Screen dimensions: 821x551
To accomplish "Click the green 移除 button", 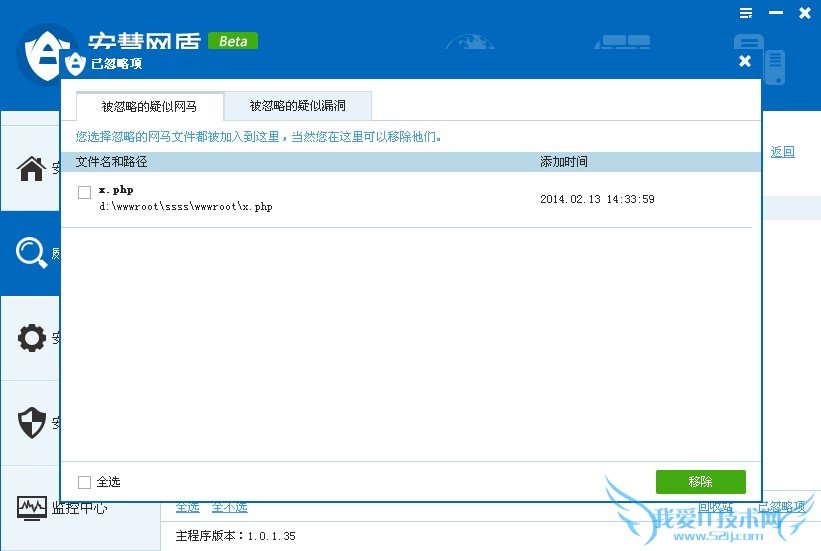I will tap(700, 482).
